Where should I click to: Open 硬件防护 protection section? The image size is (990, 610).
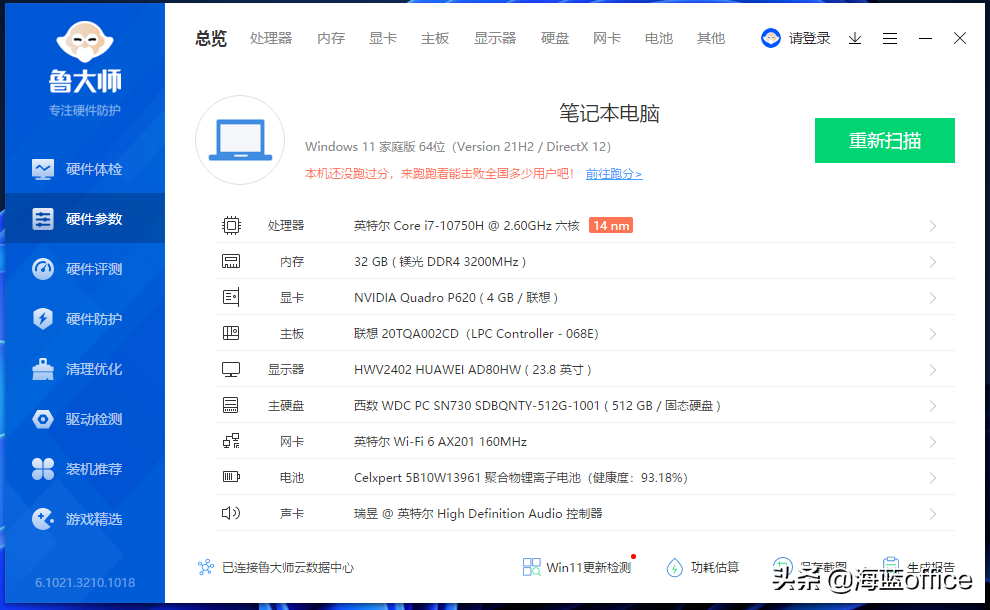(85, 319)
